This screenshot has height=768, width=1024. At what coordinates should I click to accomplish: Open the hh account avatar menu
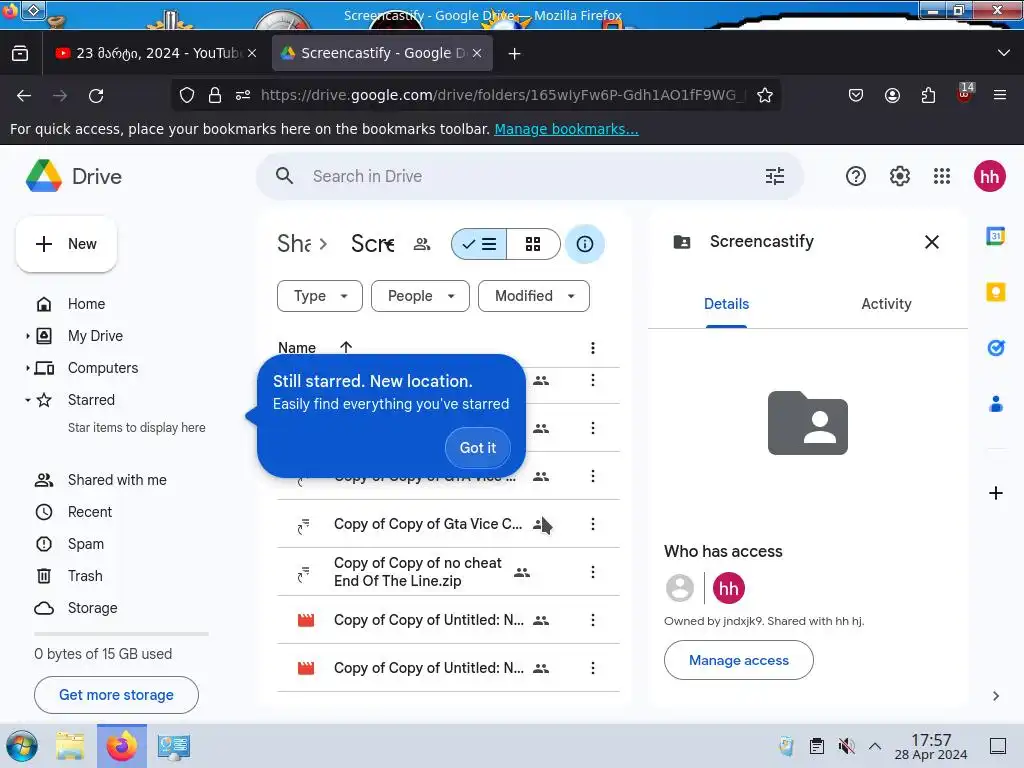[989, 176]
